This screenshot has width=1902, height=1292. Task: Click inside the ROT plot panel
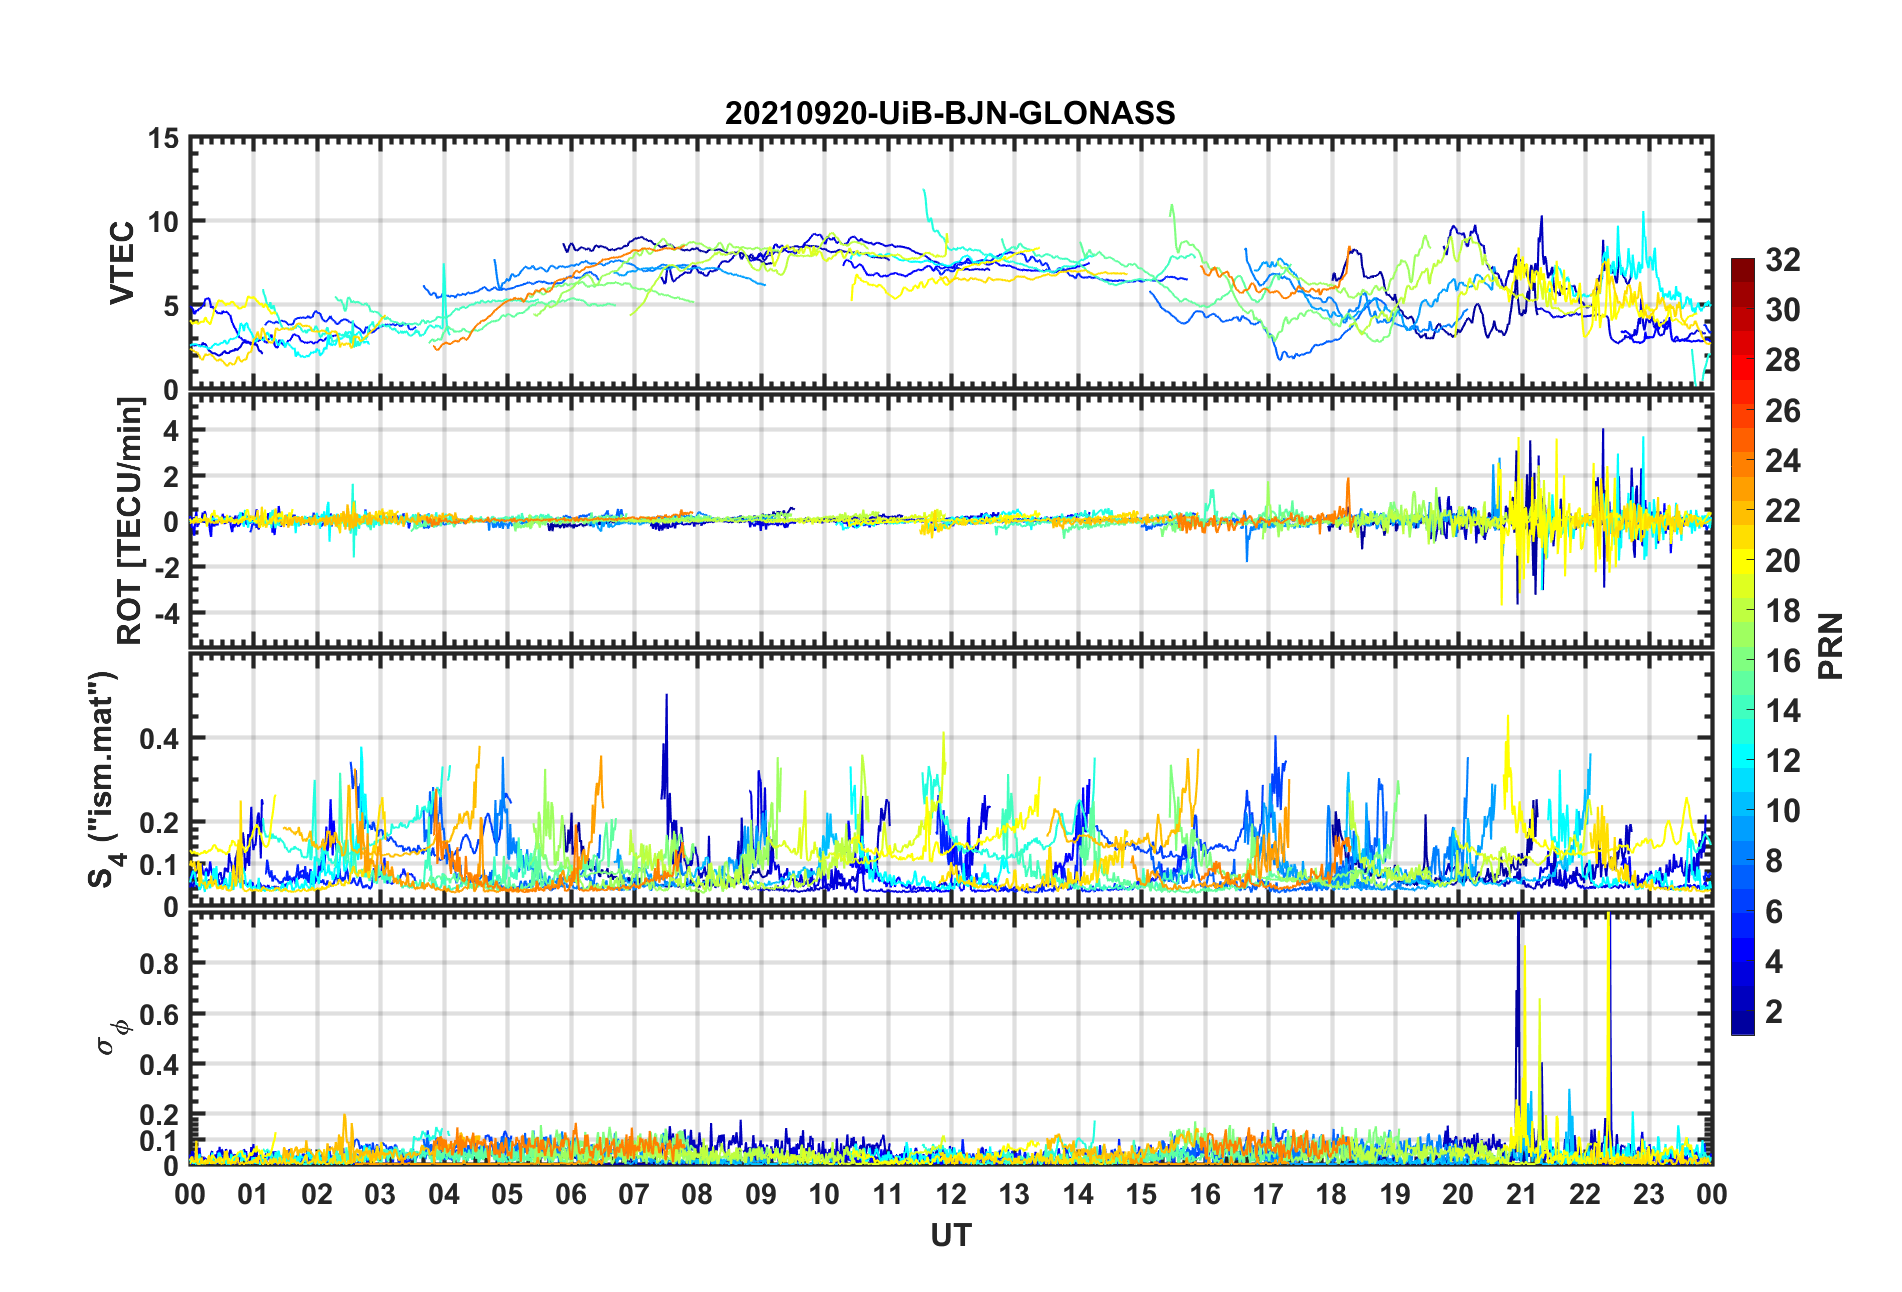[951, 521]
